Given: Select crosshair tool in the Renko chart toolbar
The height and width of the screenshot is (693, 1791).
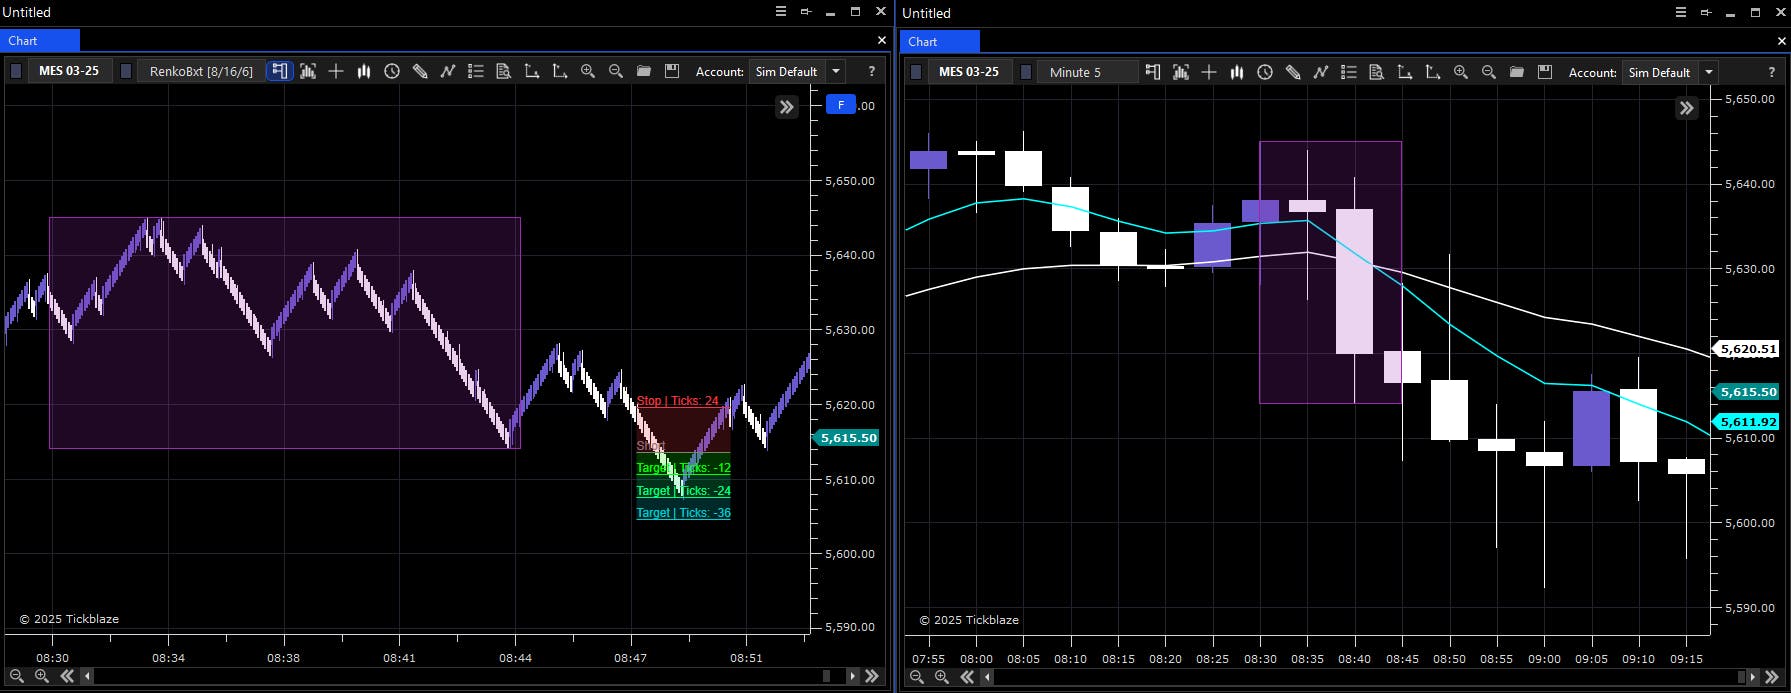Looking at the screenshot, I should click(336, 71).
